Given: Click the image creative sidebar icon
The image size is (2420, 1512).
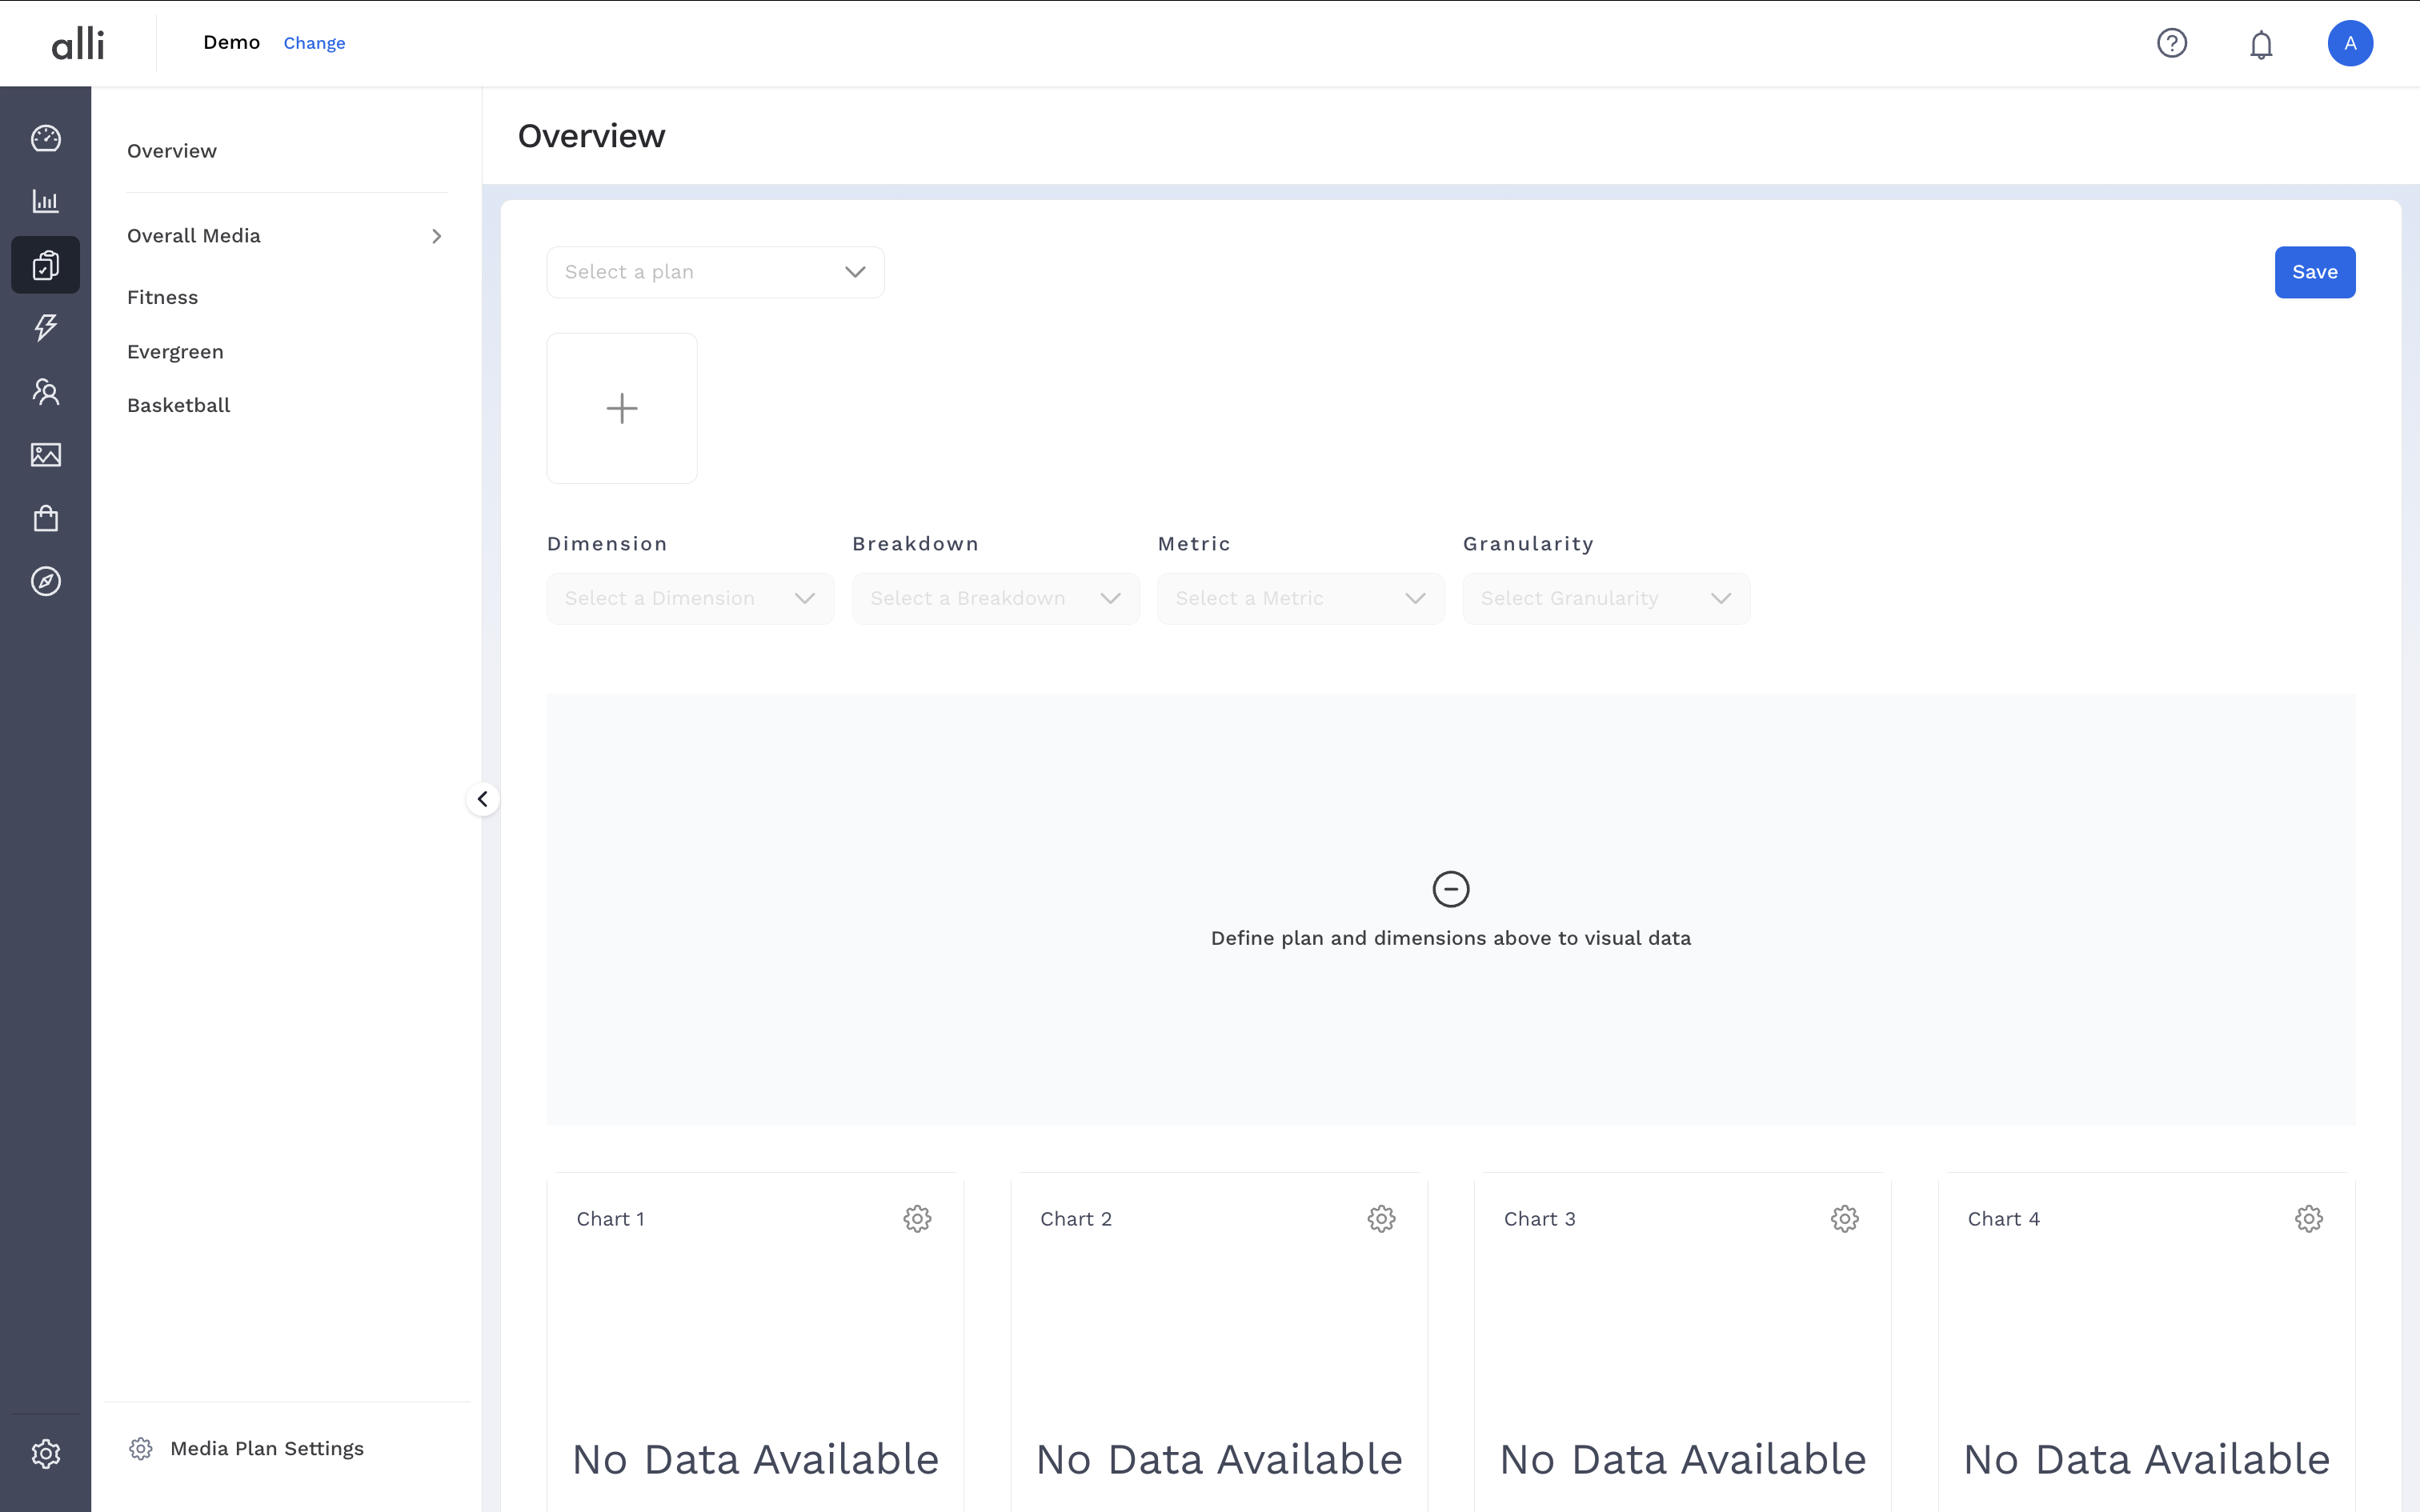Looking at the screenshot, I should point(46,455).
